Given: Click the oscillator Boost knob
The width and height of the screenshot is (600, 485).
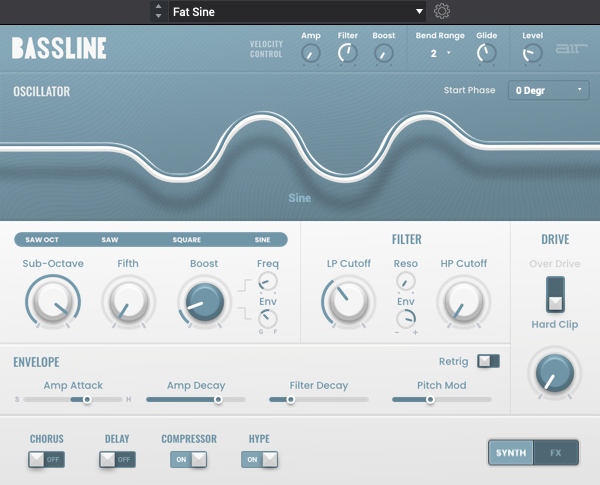Looking at the screenshot, I should 204,301.
